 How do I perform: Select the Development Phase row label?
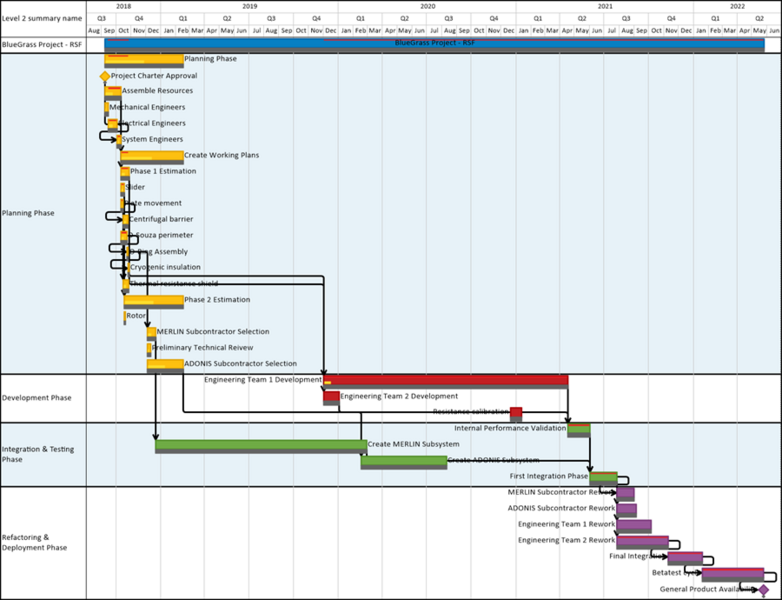[x=36, y=398]
